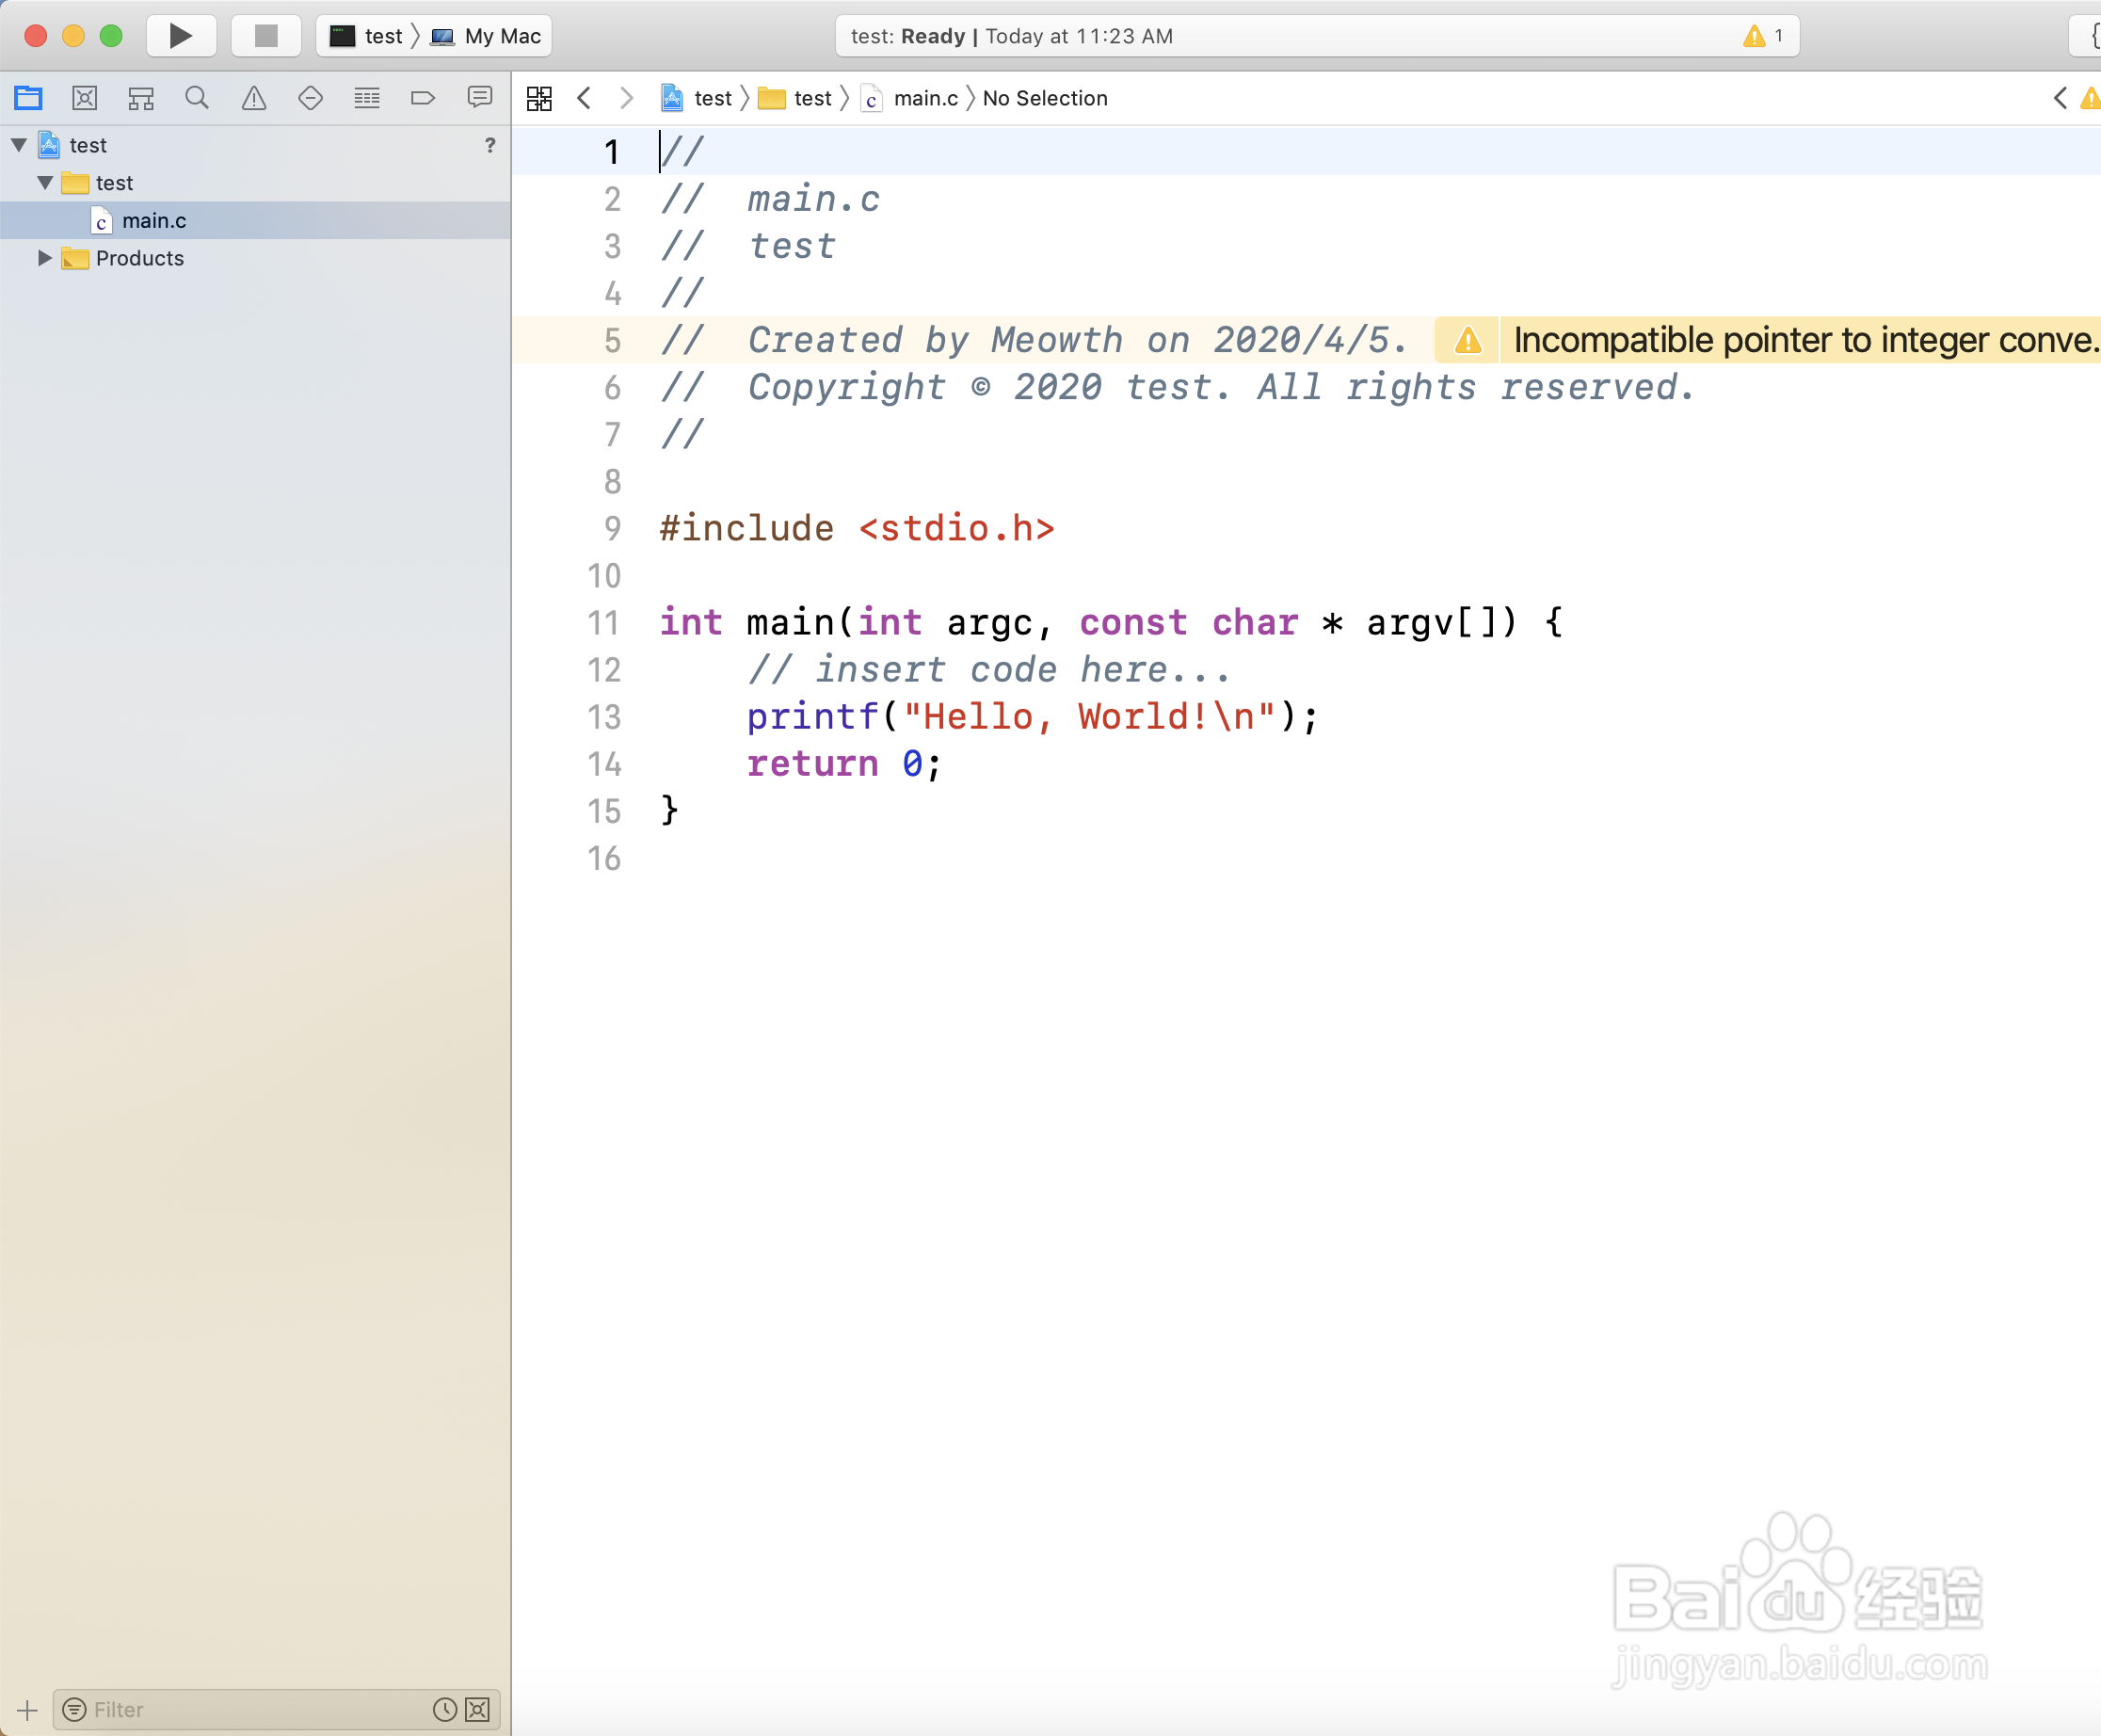Screen dimensions: 2101x1736
Task: Select the Issue navigator icon
Action: pyautogui.click(x=251, y=98)
